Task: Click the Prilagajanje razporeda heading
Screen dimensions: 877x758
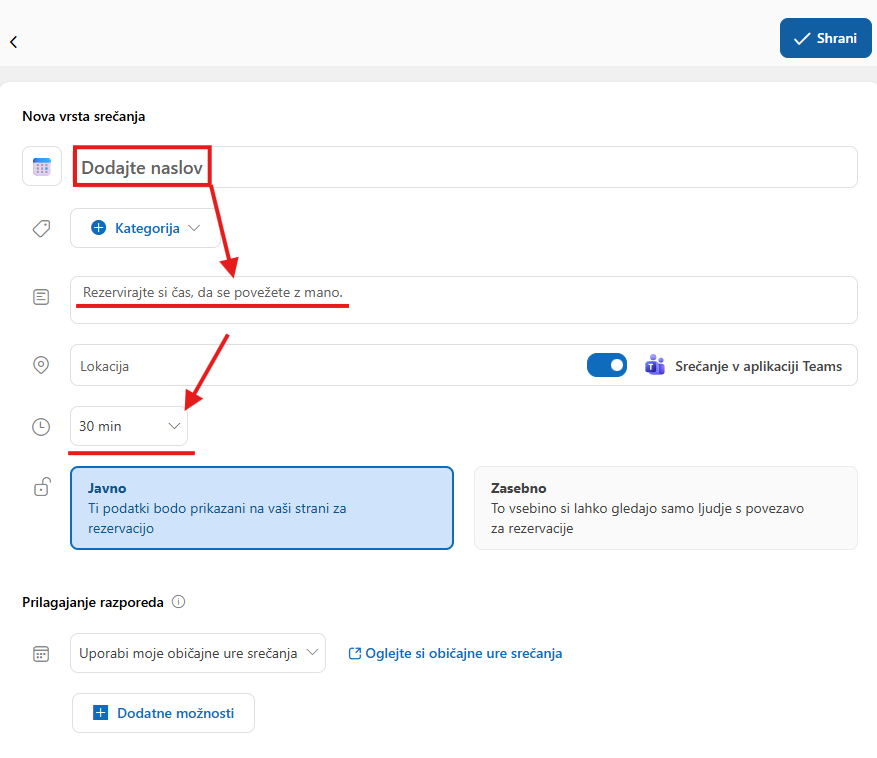Action: coord(93,602)
